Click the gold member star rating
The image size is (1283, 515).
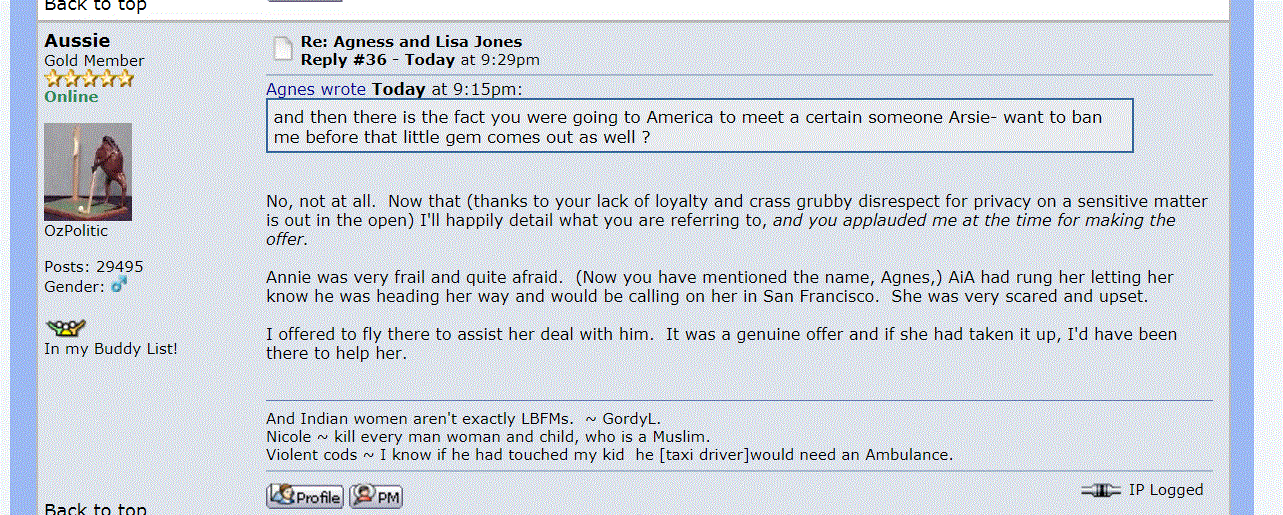click(x=89, y=79)
